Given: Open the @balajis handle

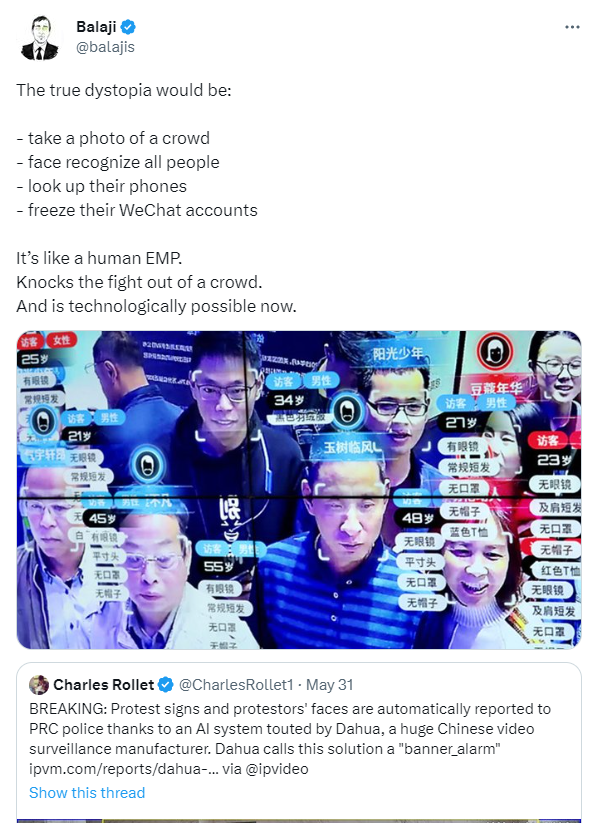Looking at the screenshot, I should pyautogui.click(x=106, y=47).
